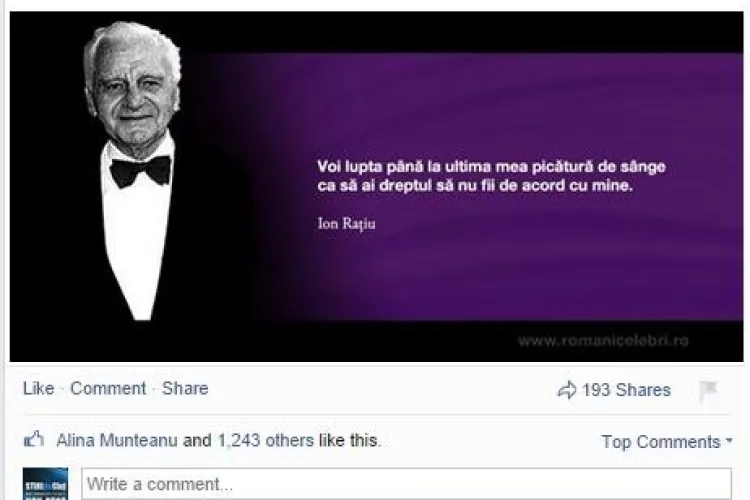The height and width of the screenshot is (500, 750).
Task: Click the arrow next to Top Comments
Action: 729,440
